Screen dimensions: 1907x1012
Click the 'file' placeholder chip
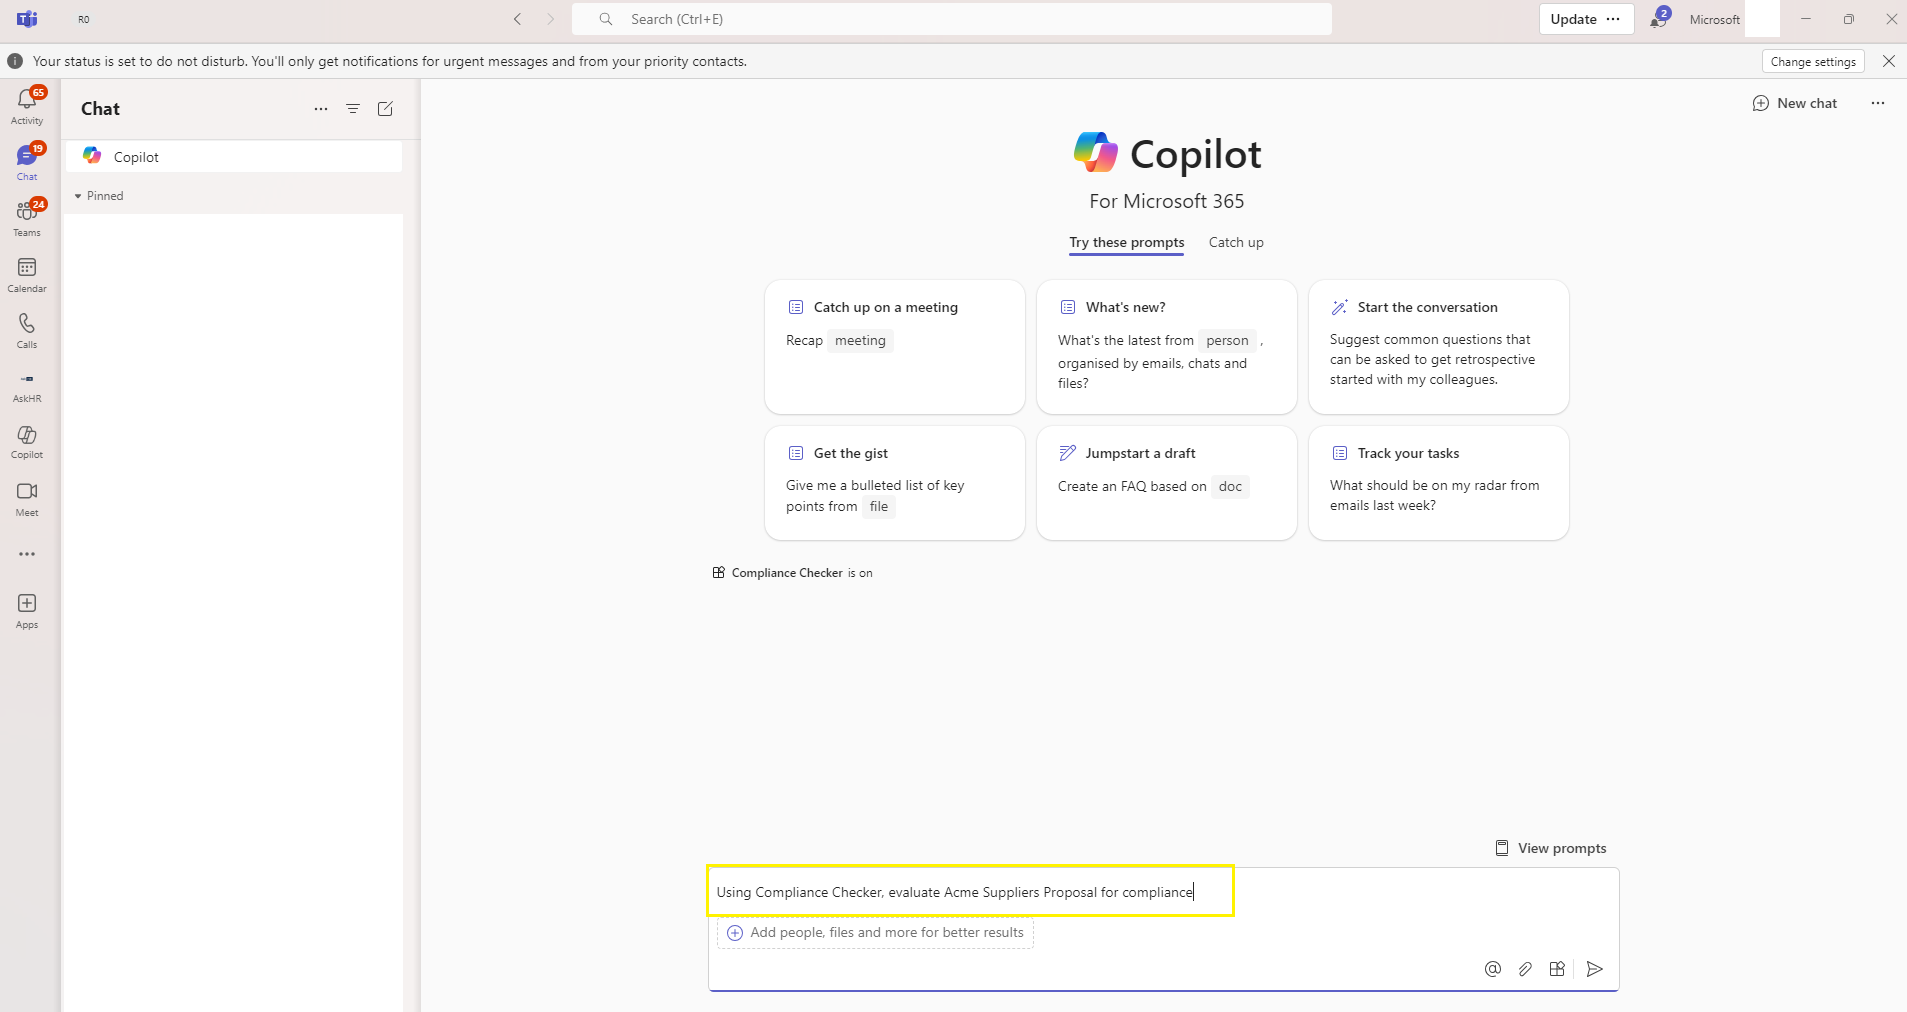coord(878,507)
